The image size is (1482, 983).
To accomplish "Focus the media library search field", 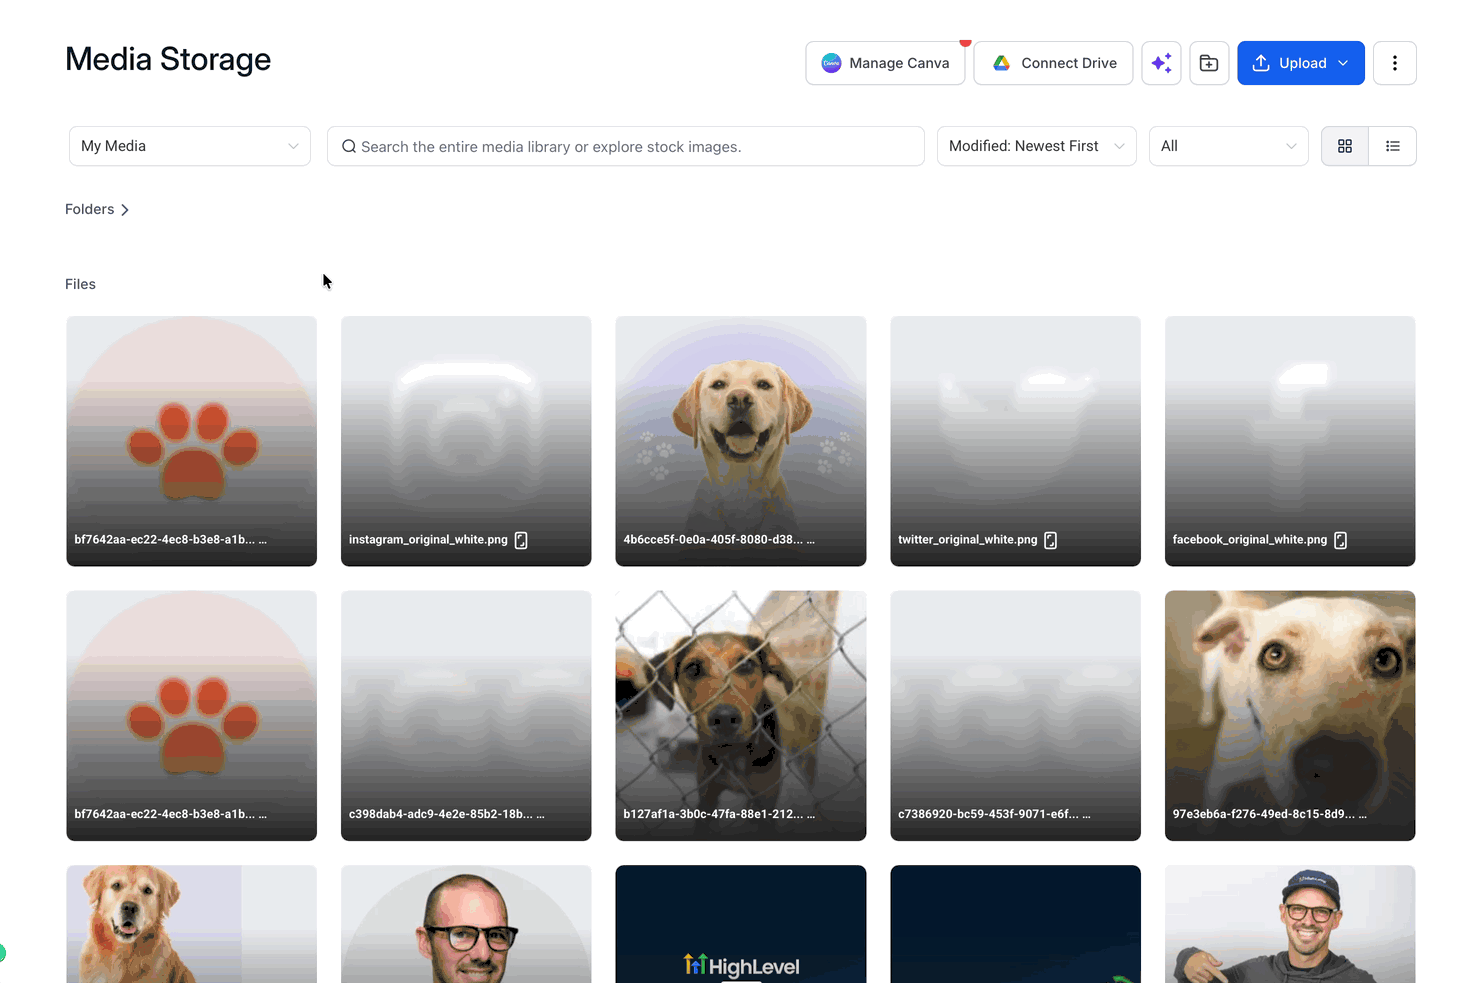I will 625,146.
